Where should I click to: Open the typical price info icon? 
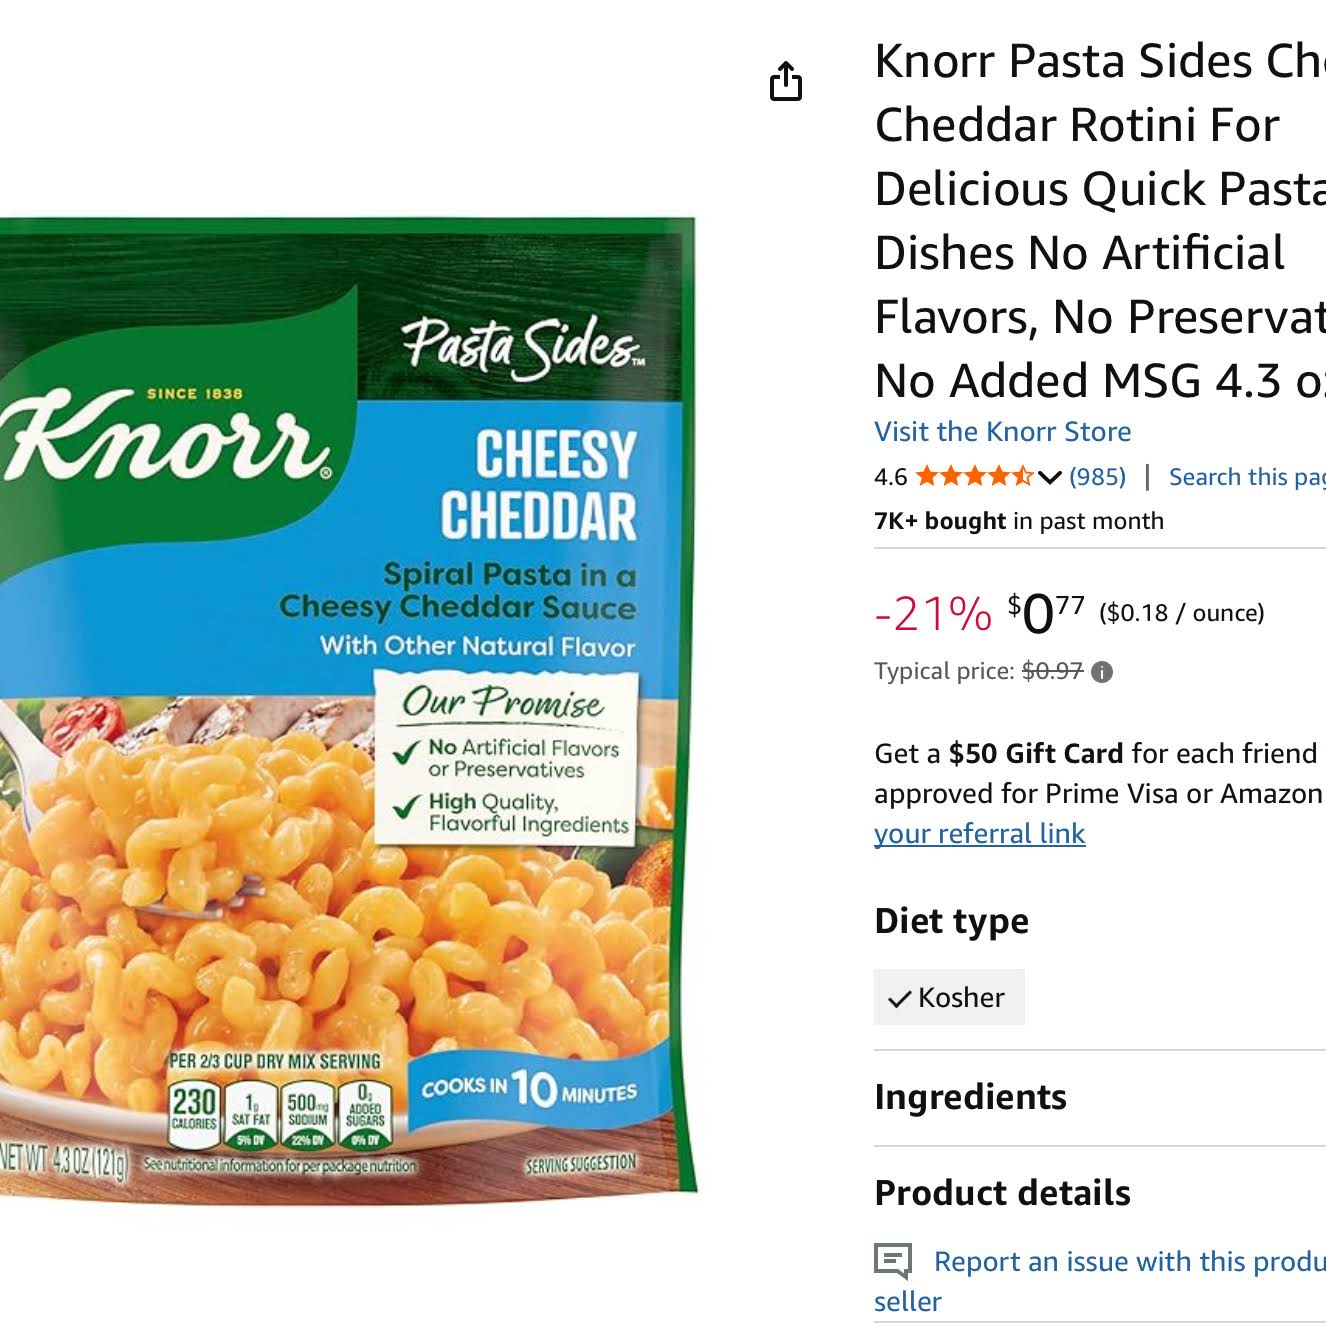point(1102,672)
